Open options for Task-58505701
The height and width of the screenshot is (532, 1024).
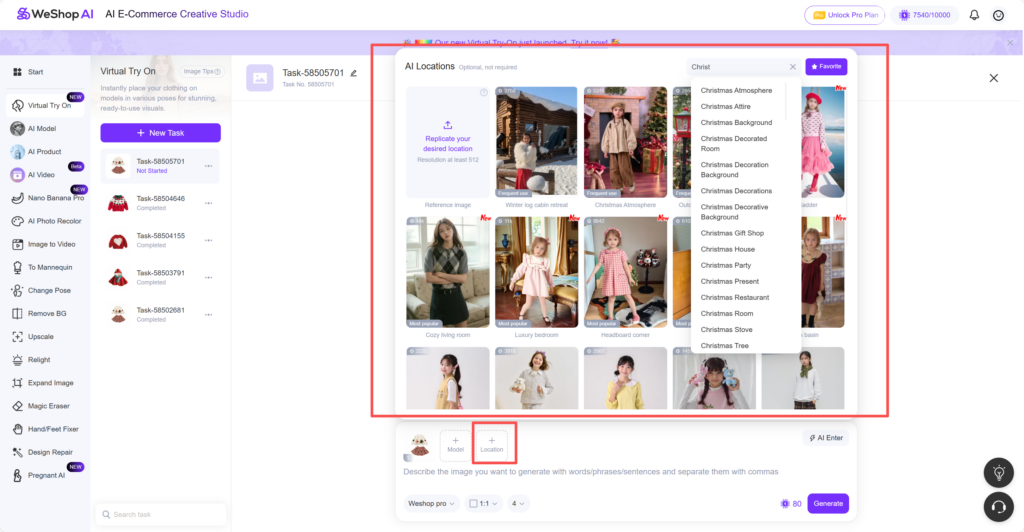pyautogui.click(x=208, y=166)
